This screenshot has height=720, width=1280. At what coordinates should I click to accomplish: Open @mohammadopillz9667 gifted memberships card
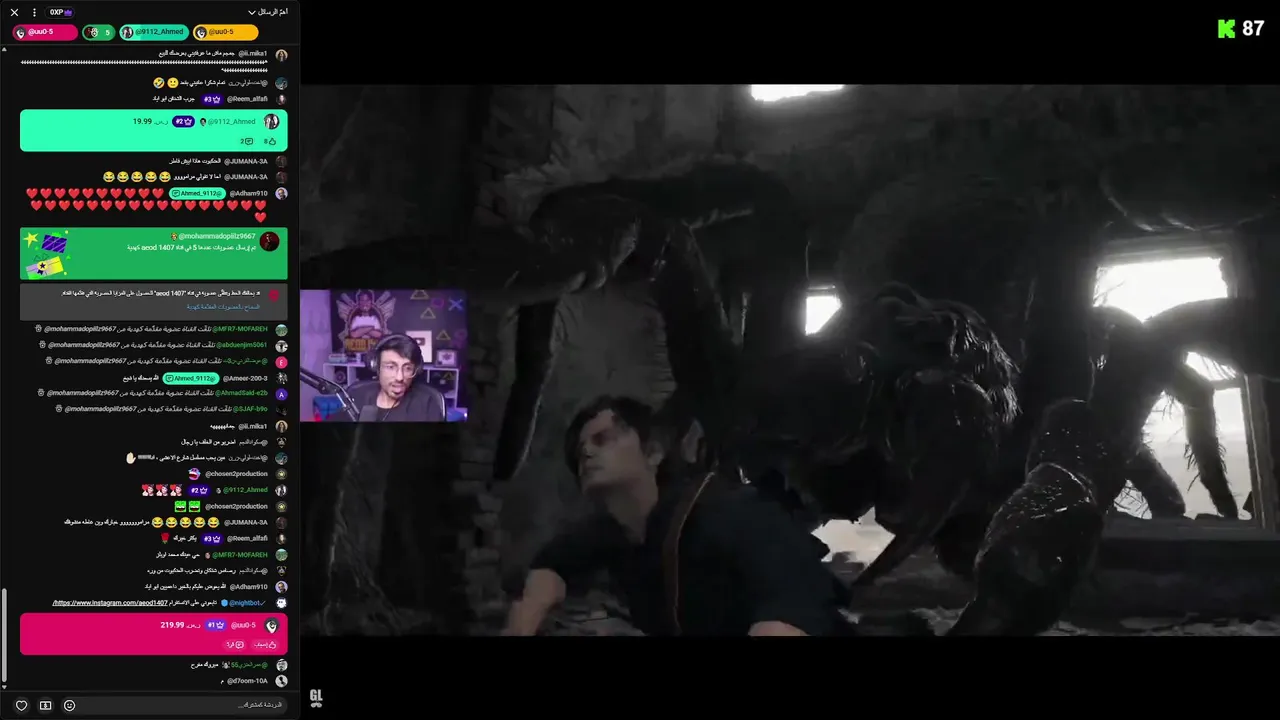[x=154, y=254]
